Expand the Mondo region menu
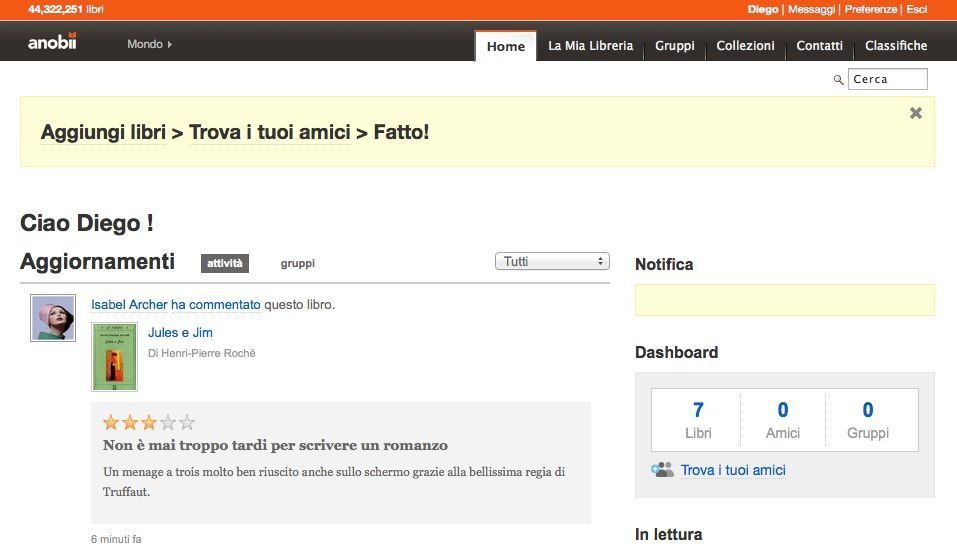Viewport: 957px width, 551px height. point(149,44)
